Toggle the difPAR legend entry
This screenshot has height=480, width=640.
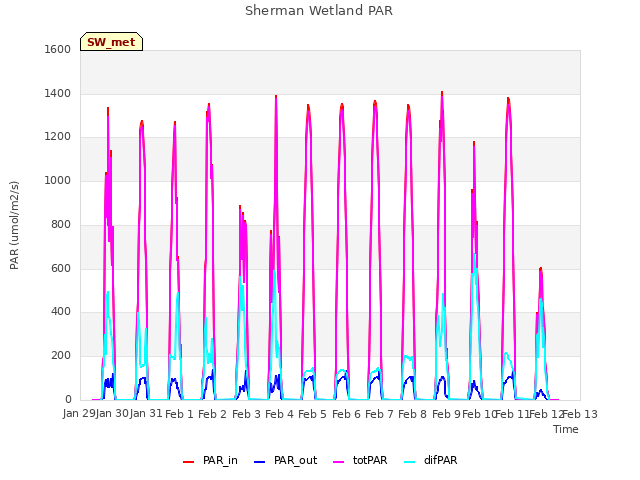point(431,460)
